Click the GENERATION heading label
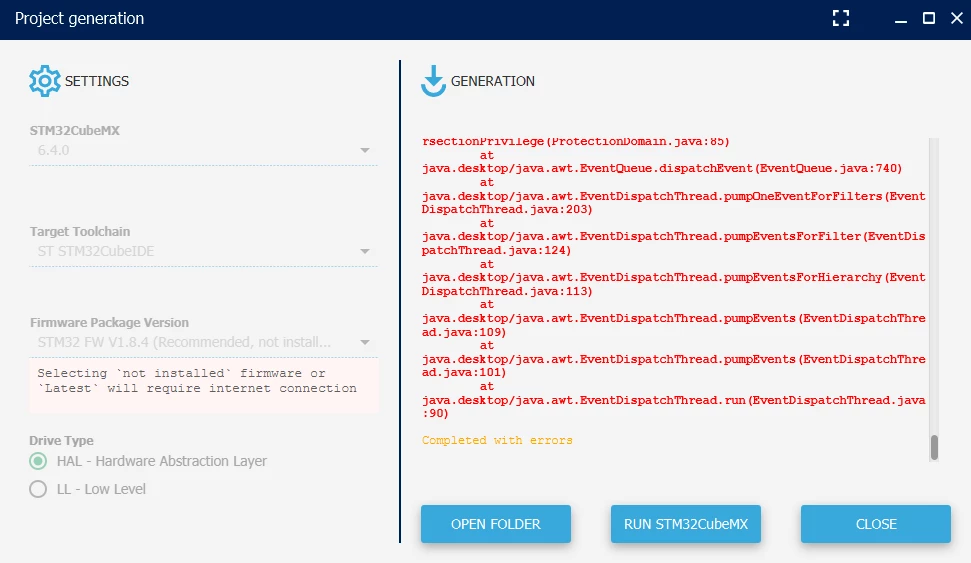The height and width of the screenshot is (563, 971). [492, 81]
